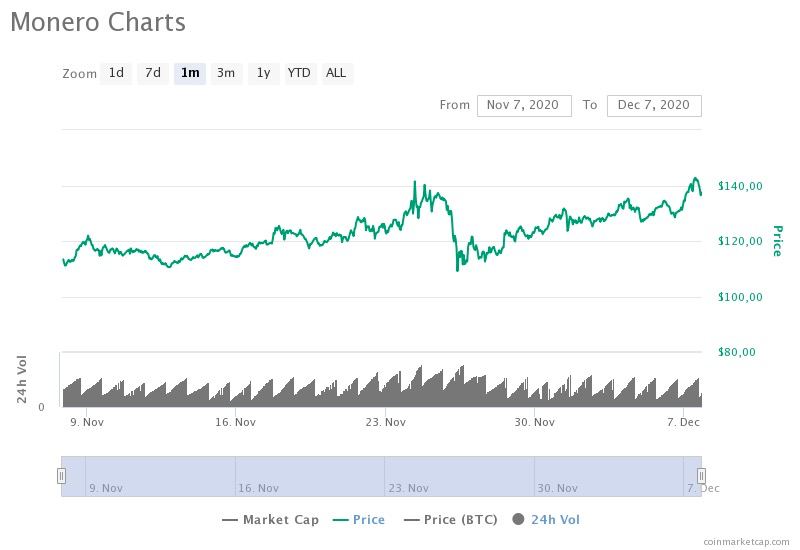800x550 pixels.
Task: Click the From date field
Action: (524, 105)
